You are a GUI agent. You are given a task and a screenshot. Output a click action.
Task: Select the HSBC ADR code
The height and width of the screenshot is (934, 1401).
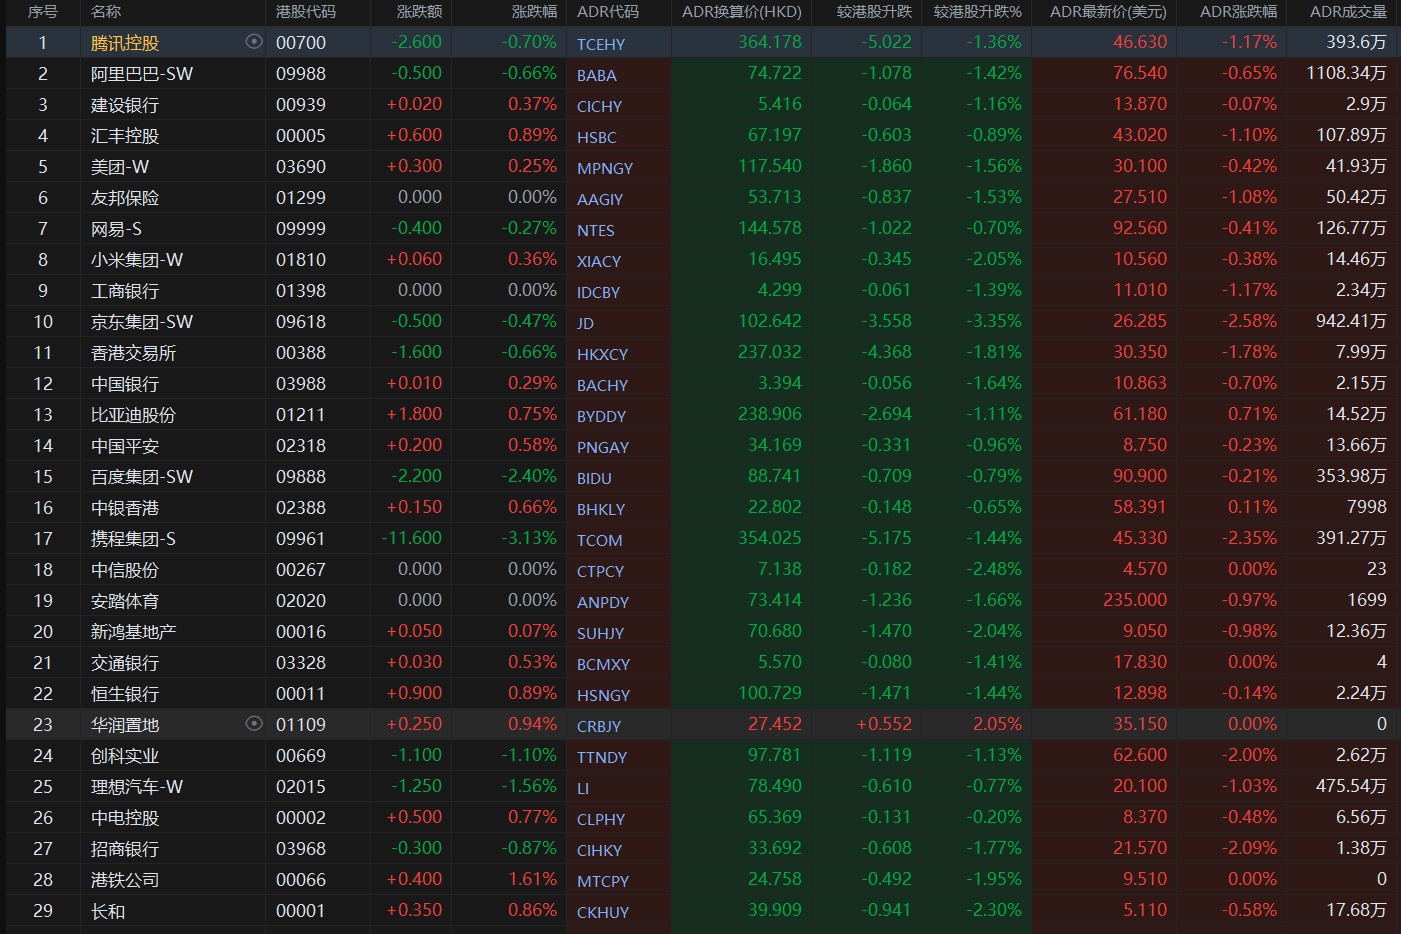tap(597, 137)
